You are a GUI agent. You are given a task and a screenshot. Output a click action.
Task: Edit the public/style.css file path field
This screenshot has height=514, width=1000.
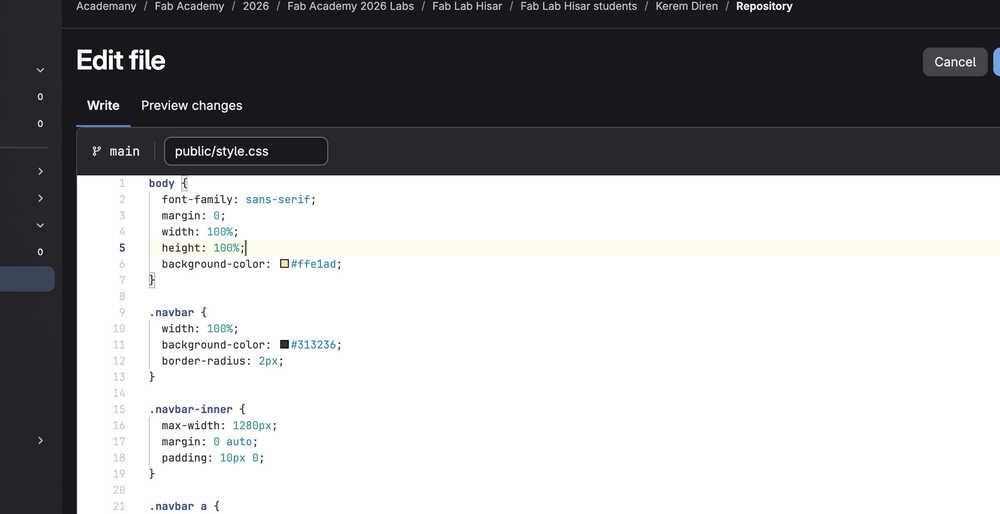pos(246,151)
